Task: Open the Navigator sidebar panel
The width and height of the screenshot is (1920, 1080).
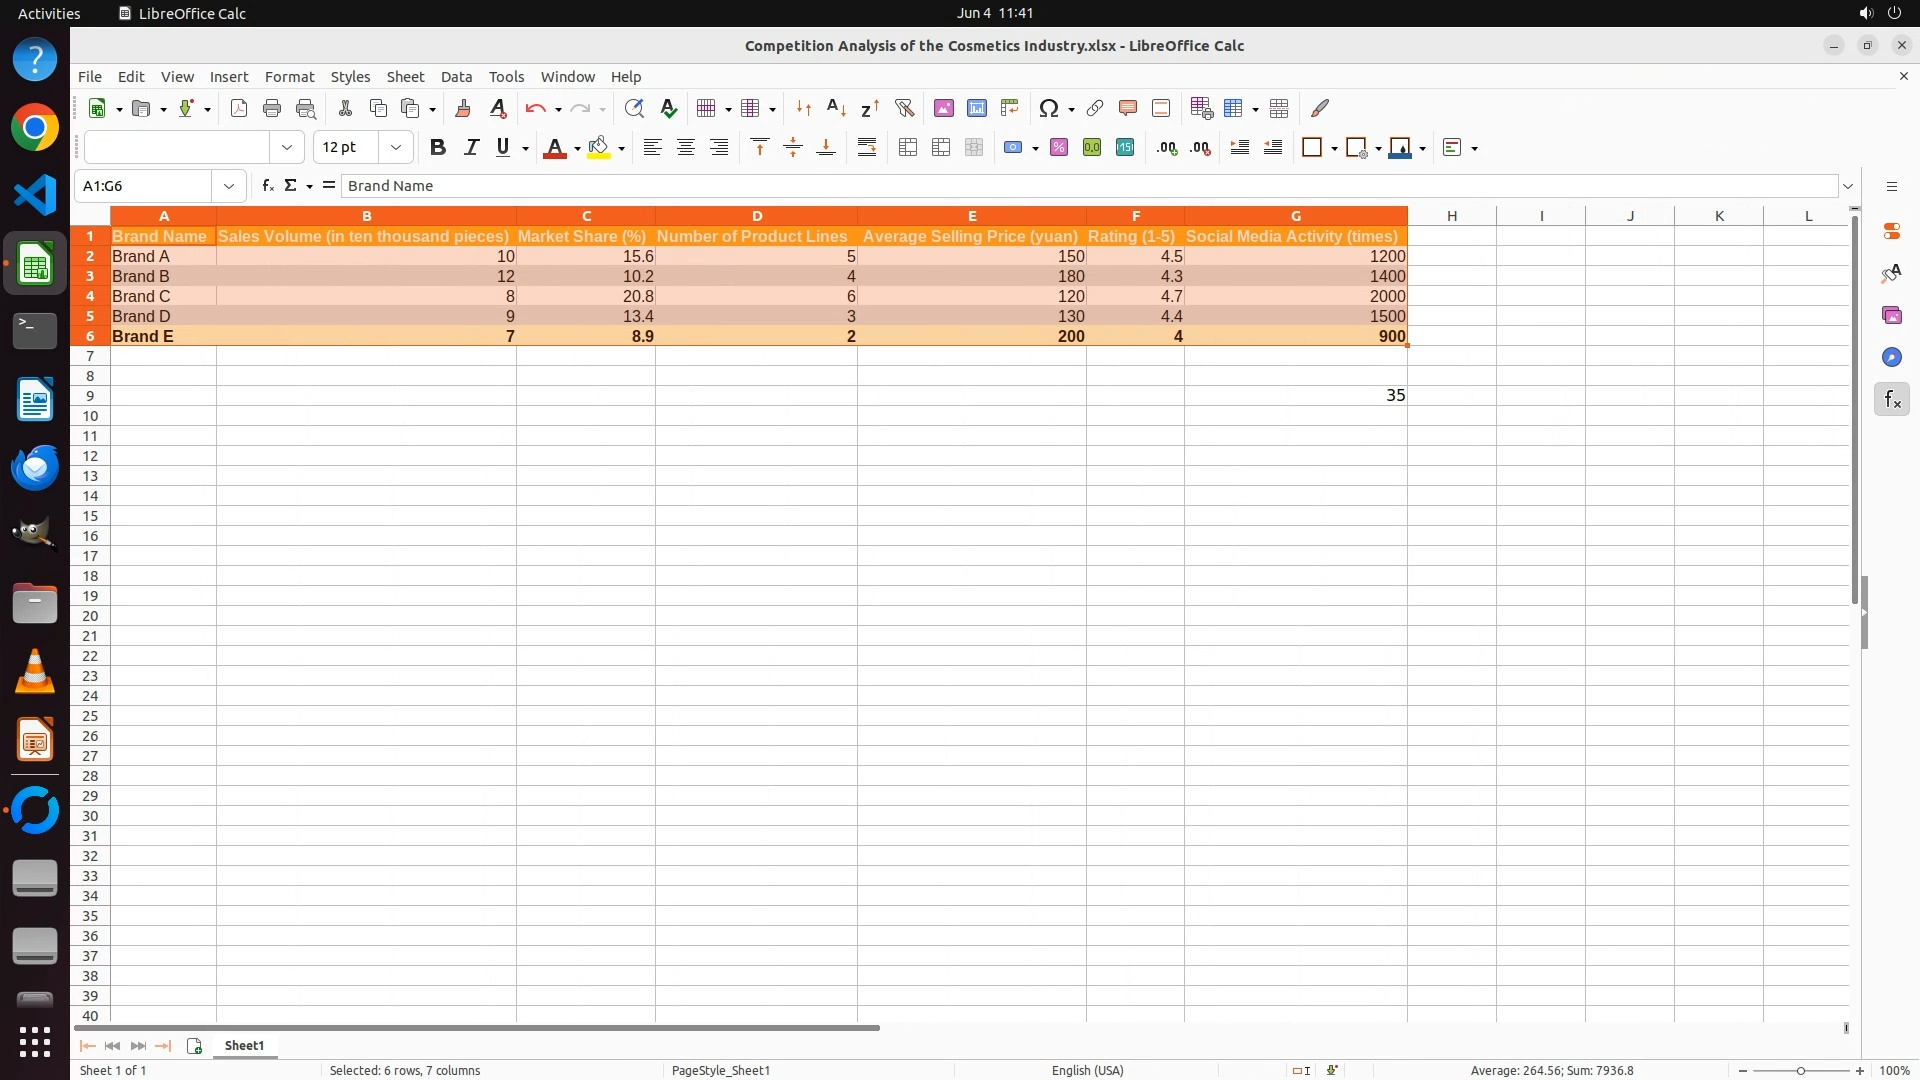Action: click(x=1891, y=358)
